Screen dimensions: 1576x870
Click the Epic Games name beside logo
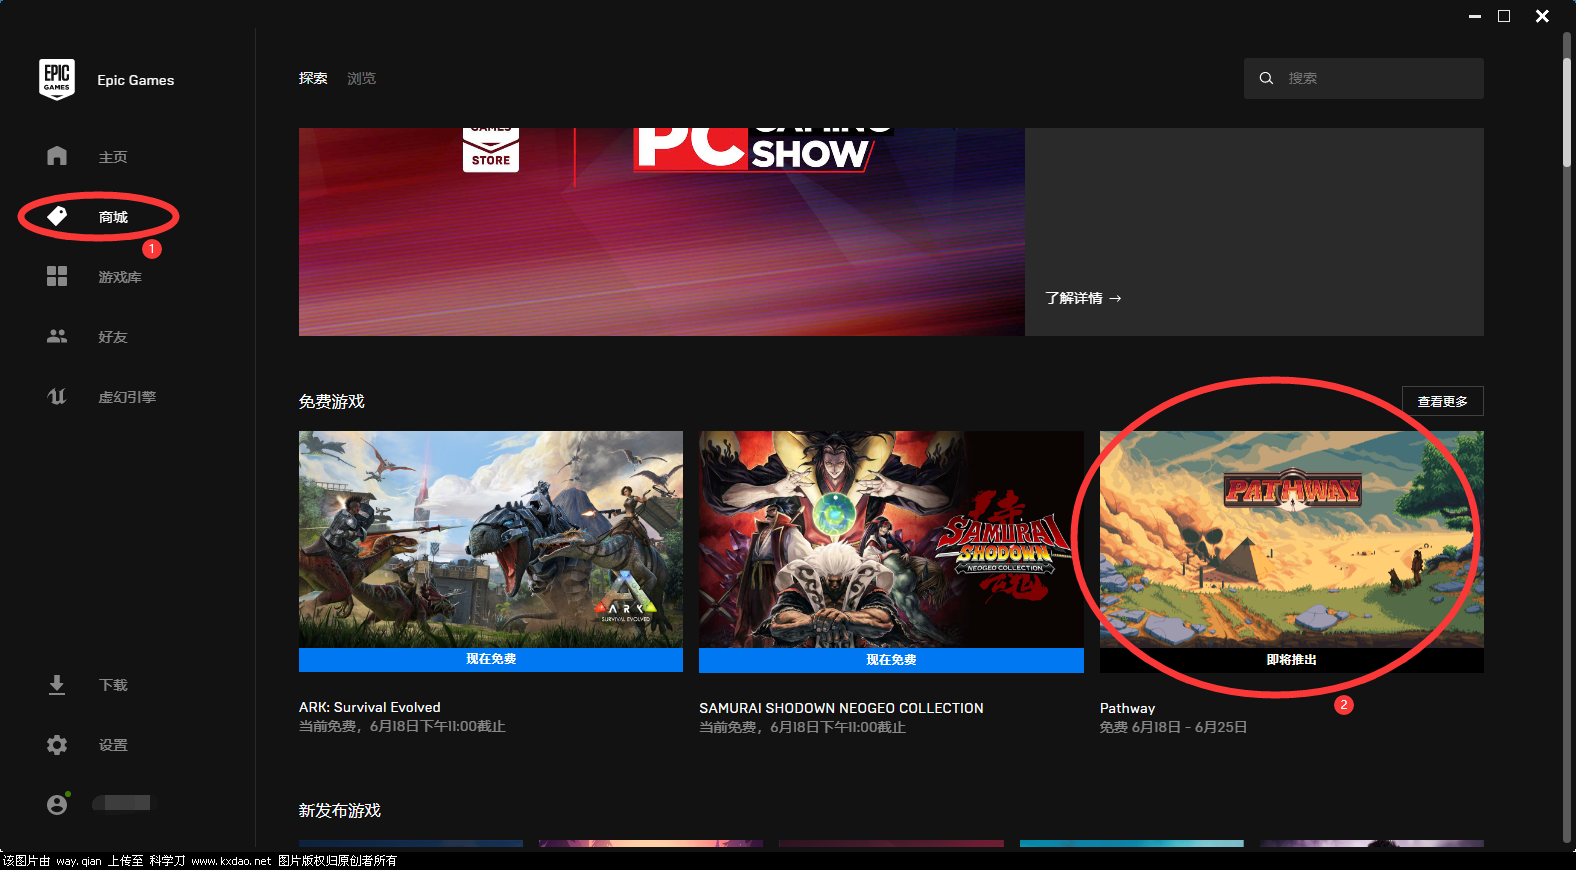tap(135, 80)
